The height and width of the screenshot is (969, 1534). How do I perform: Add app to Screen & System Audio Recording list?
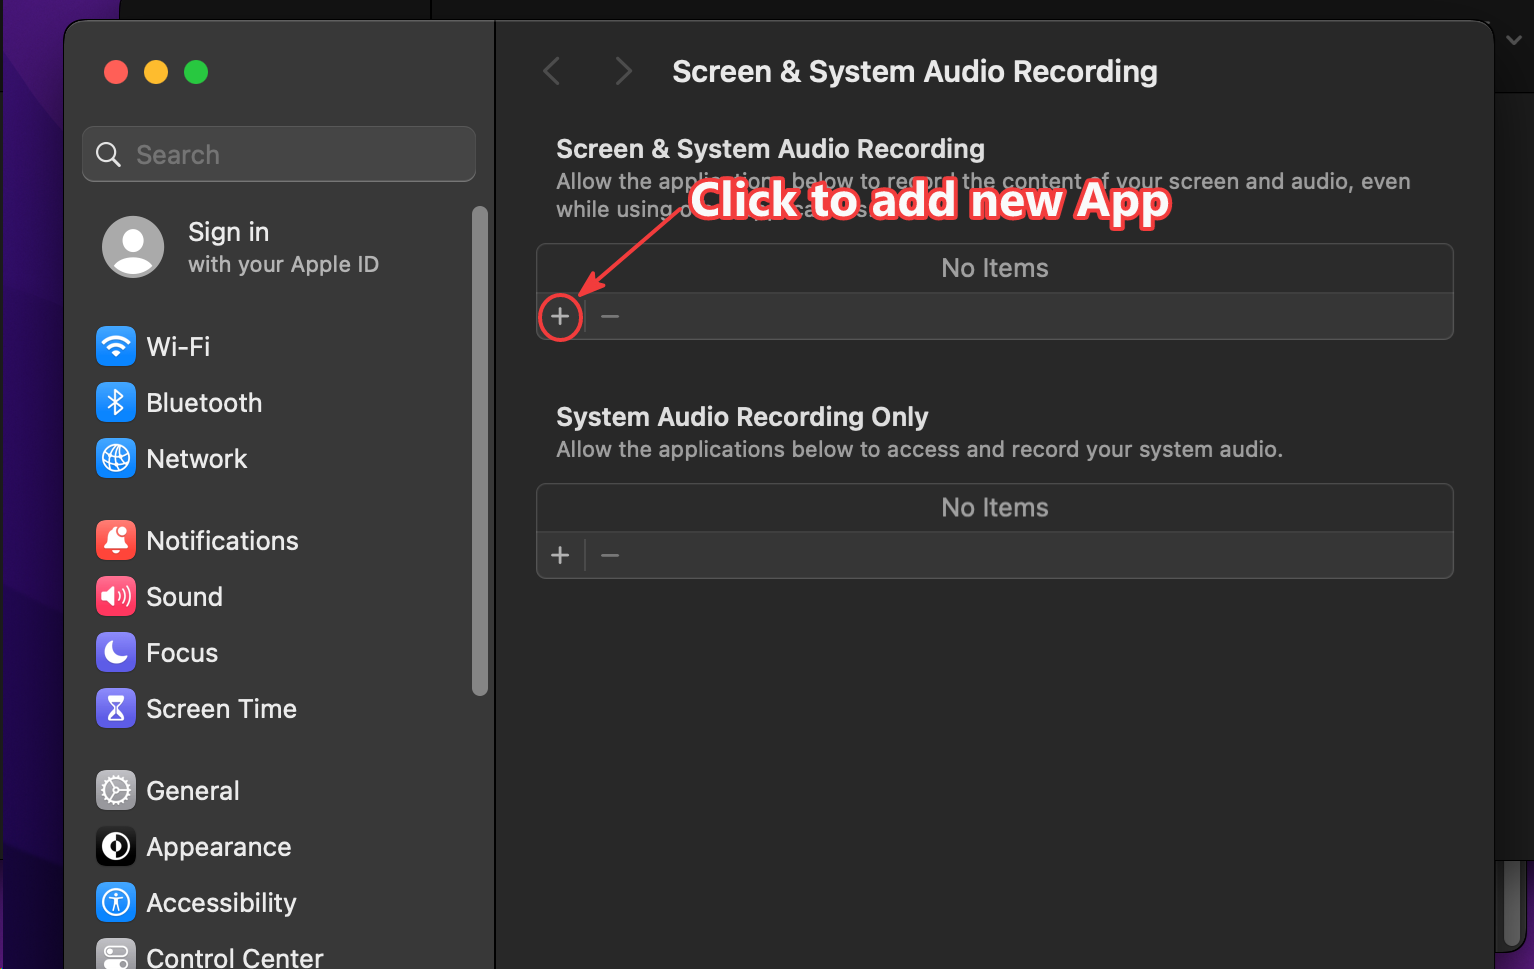(x=560, y=317)
